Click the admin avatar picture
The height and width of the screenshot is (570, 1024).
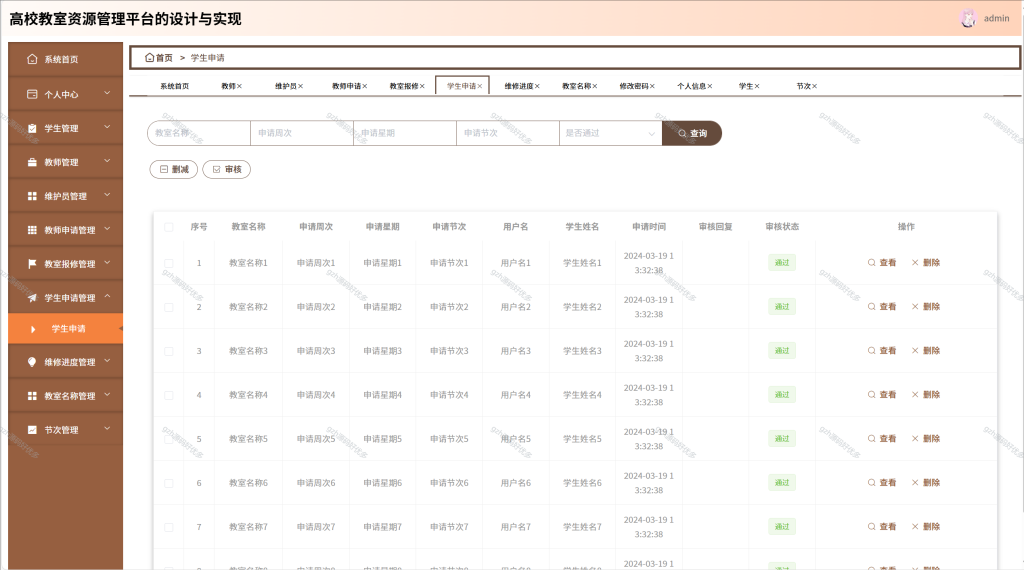(968, 18)
